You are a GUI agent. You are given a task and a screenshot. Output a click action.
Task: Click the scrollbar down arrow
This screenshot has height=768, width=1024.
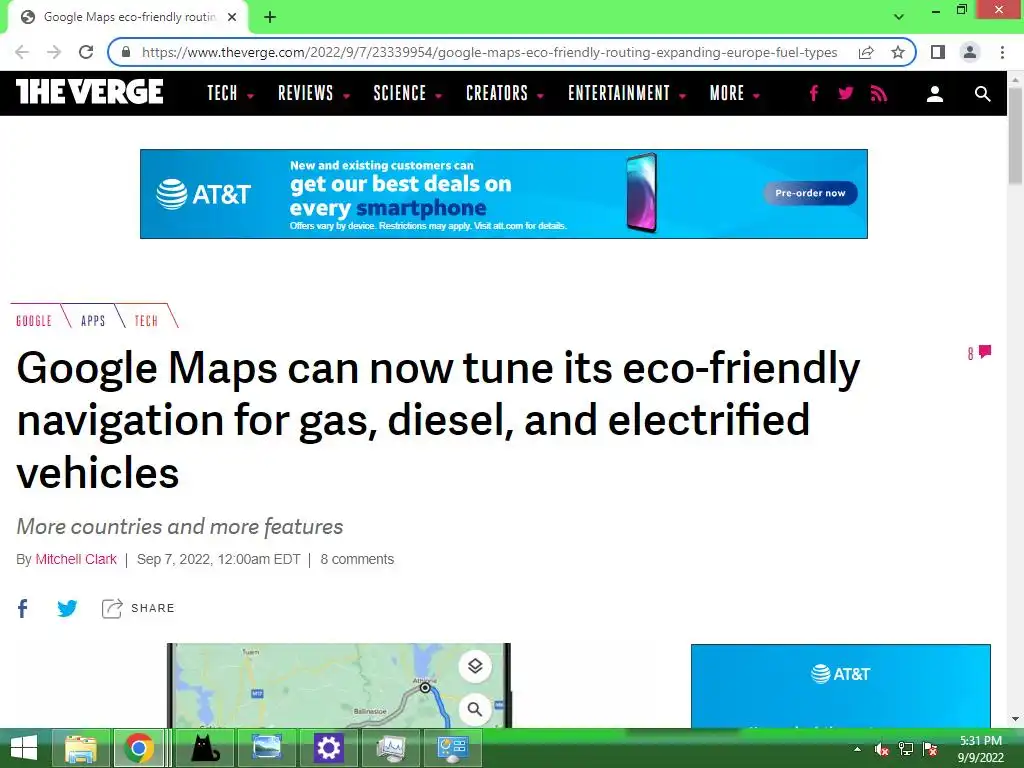[x=1015, y=720]
